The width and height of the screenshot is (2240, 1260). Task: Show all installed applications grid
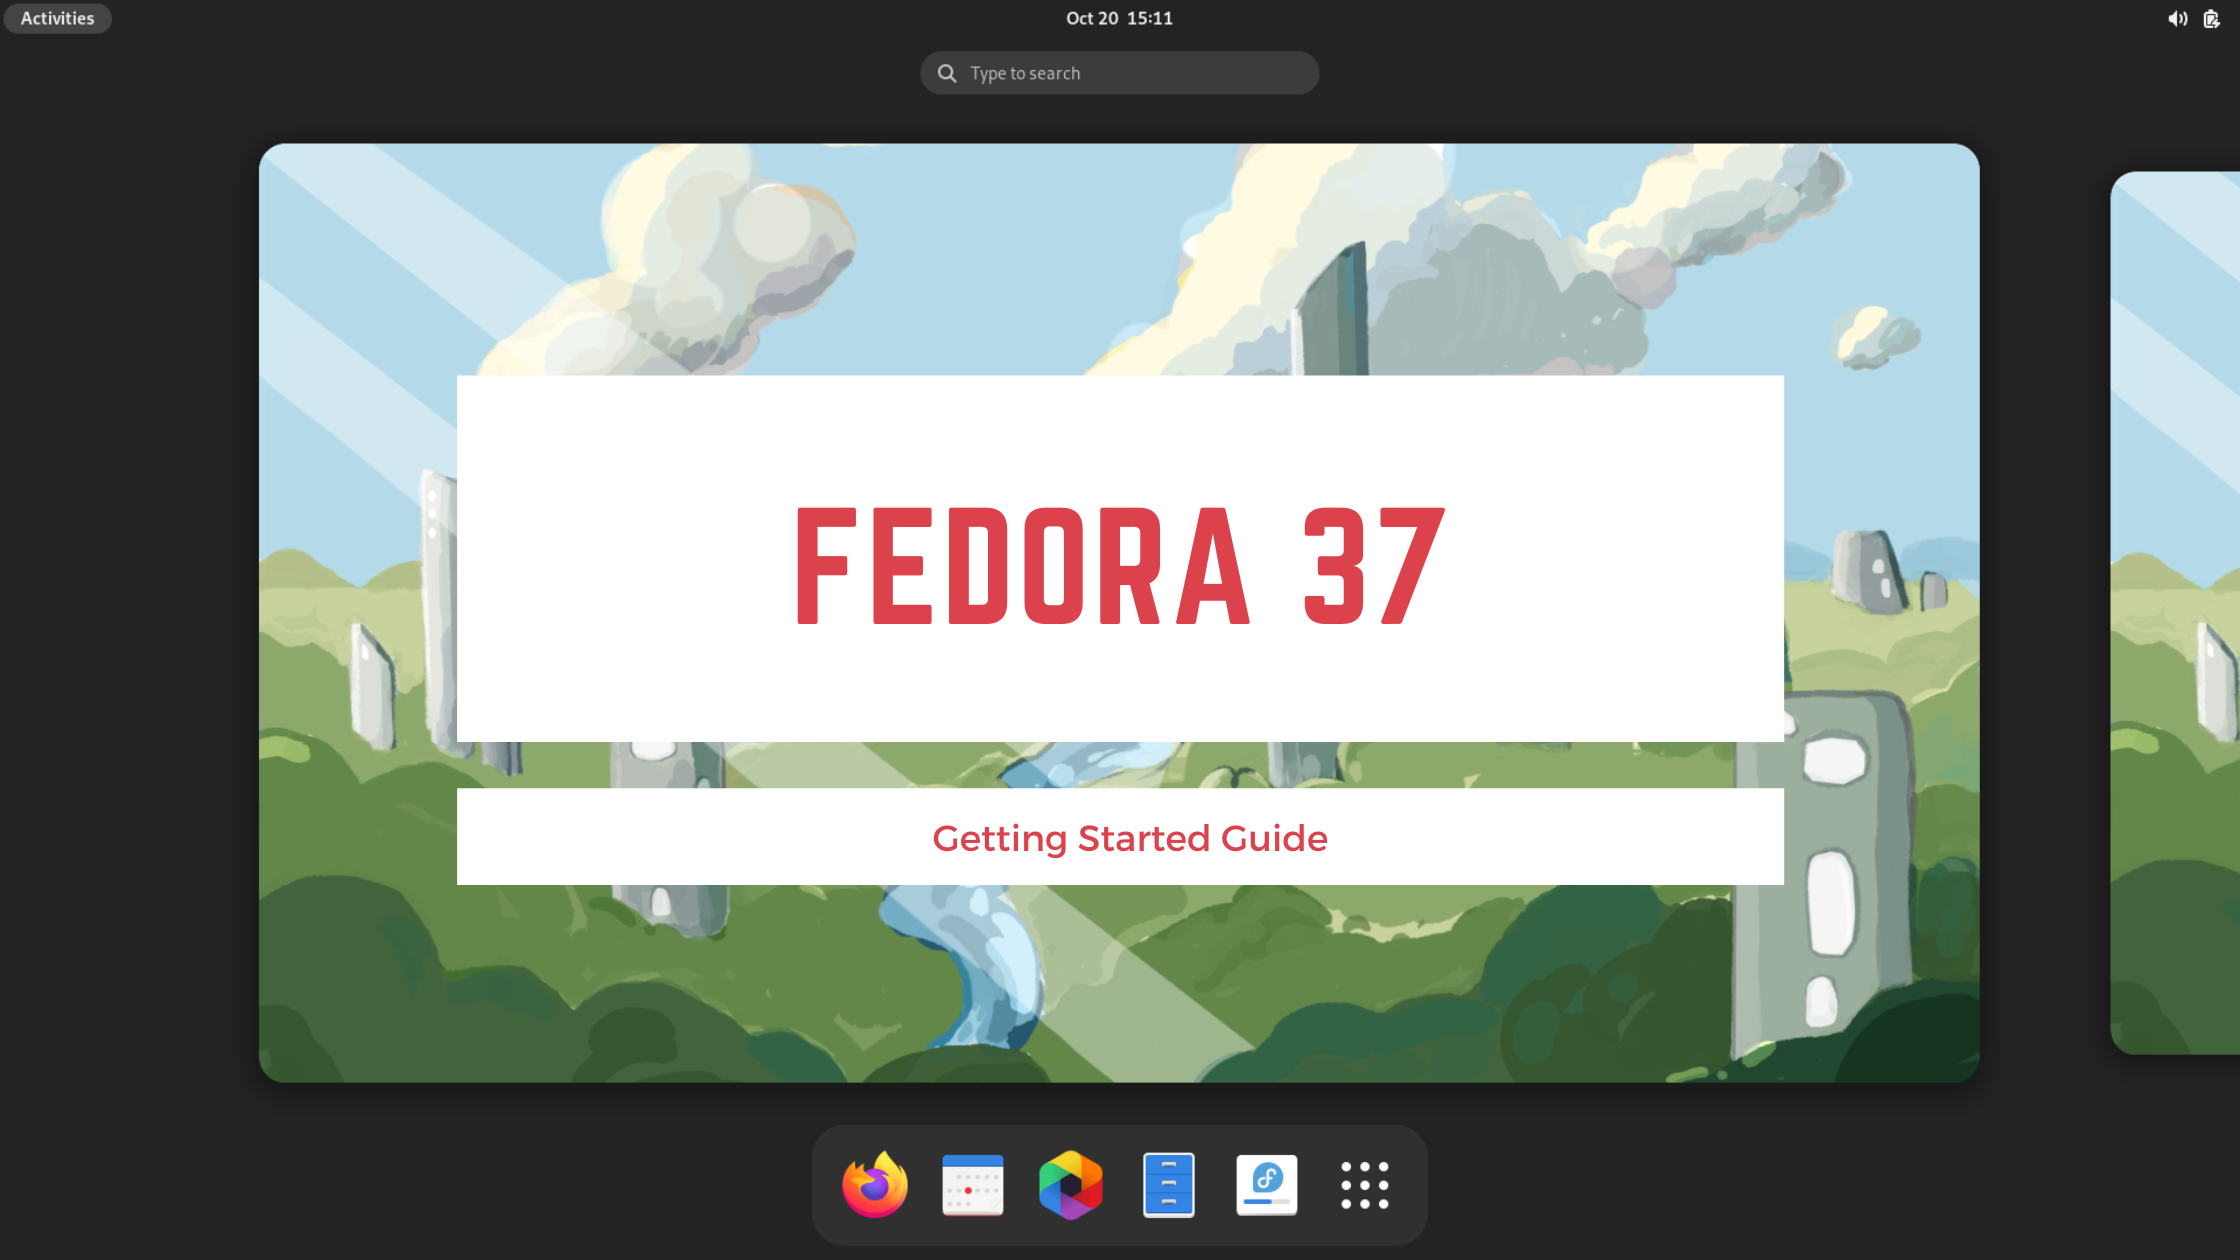click(1363, 1185)
